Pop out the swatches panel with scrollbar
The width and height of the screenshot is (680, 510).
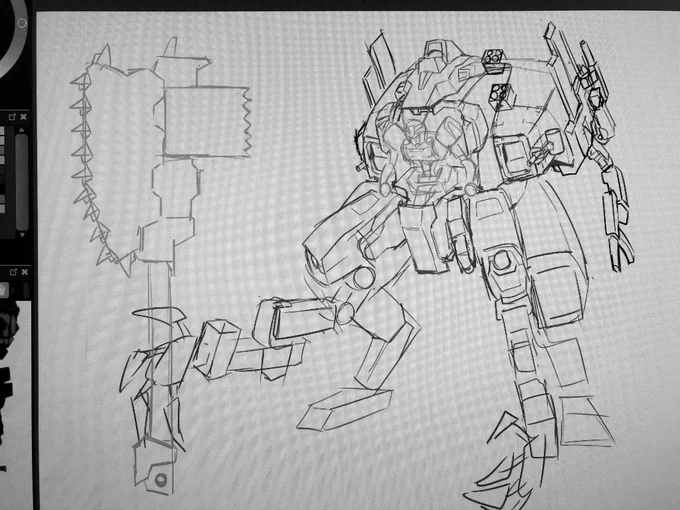point(12,117)
